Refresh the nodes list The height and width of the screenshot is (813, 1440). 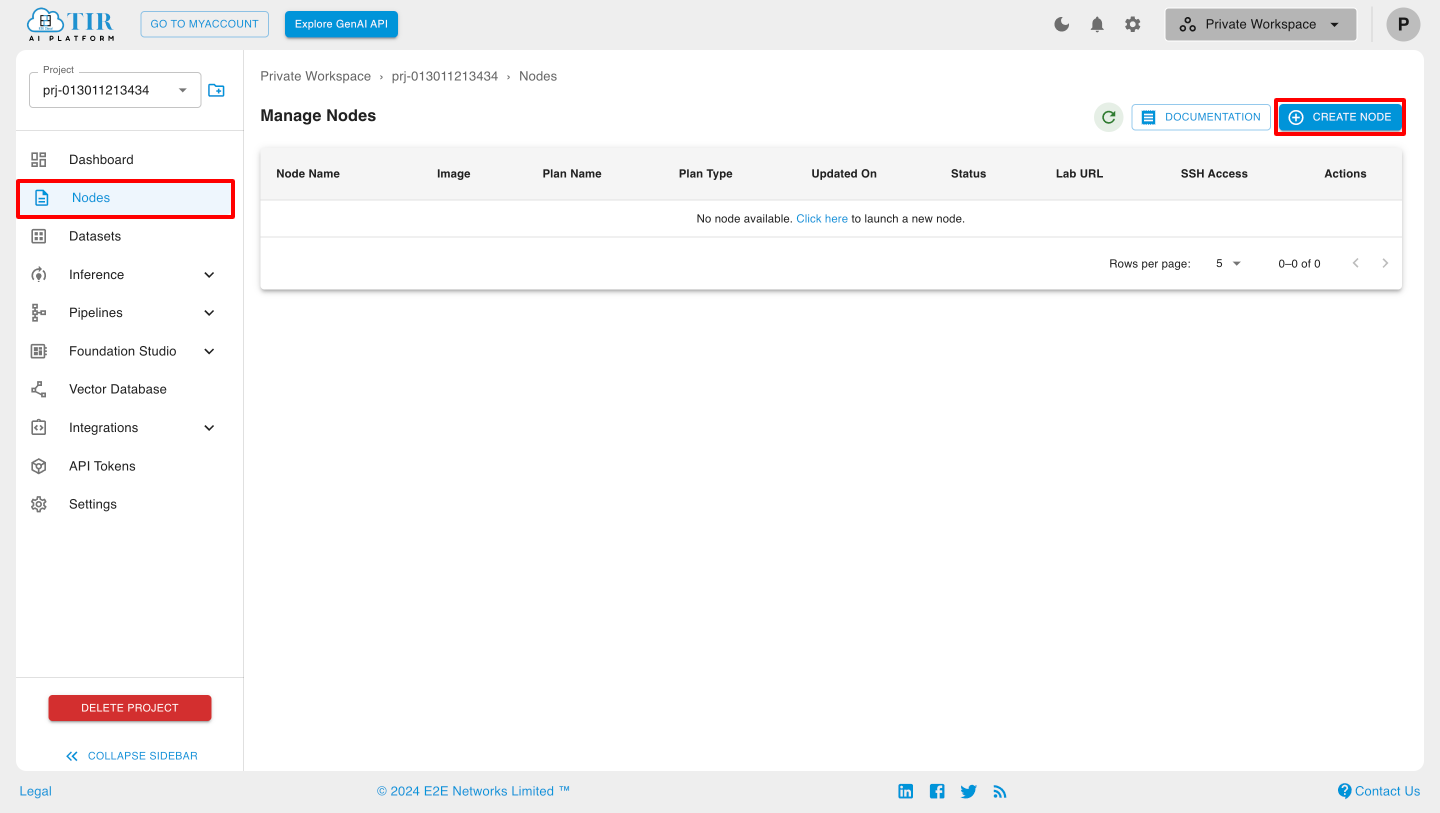(1108, 117)
